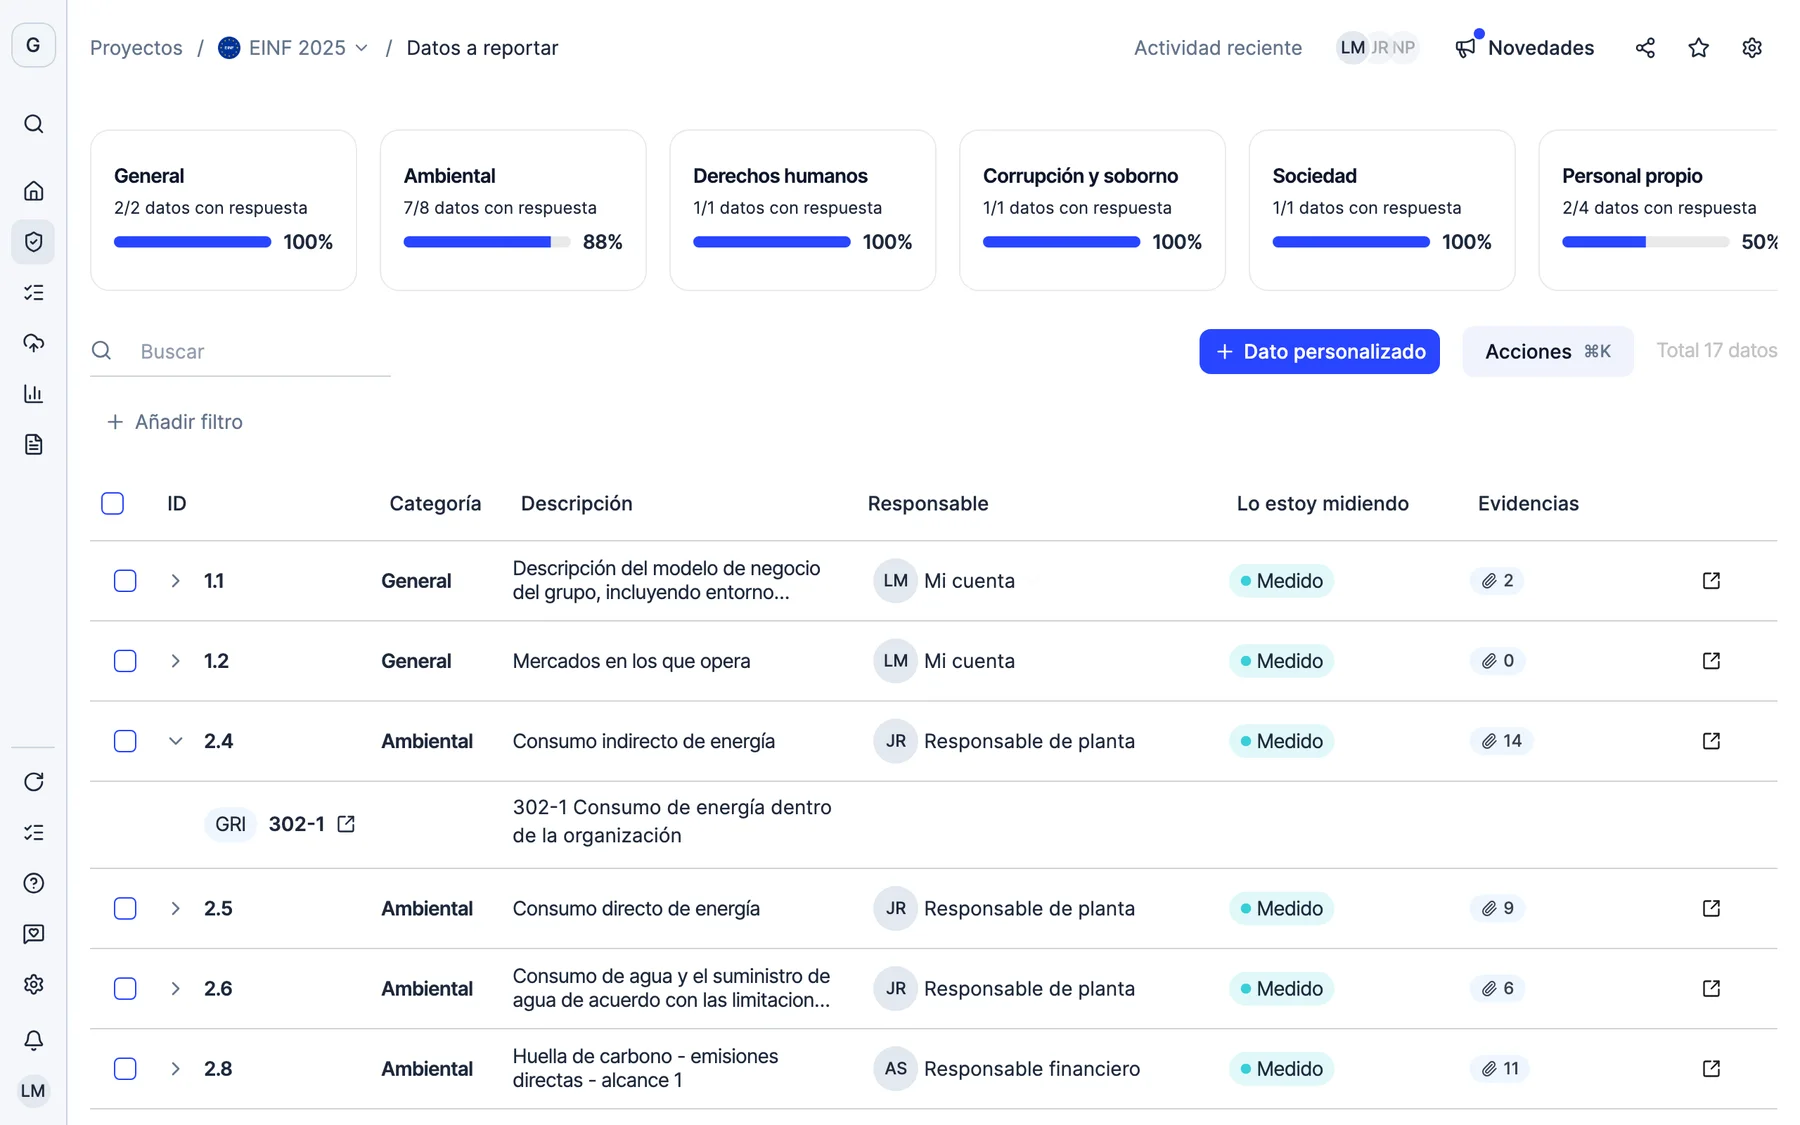Open the notifications bell icon

pos(33,1040)
